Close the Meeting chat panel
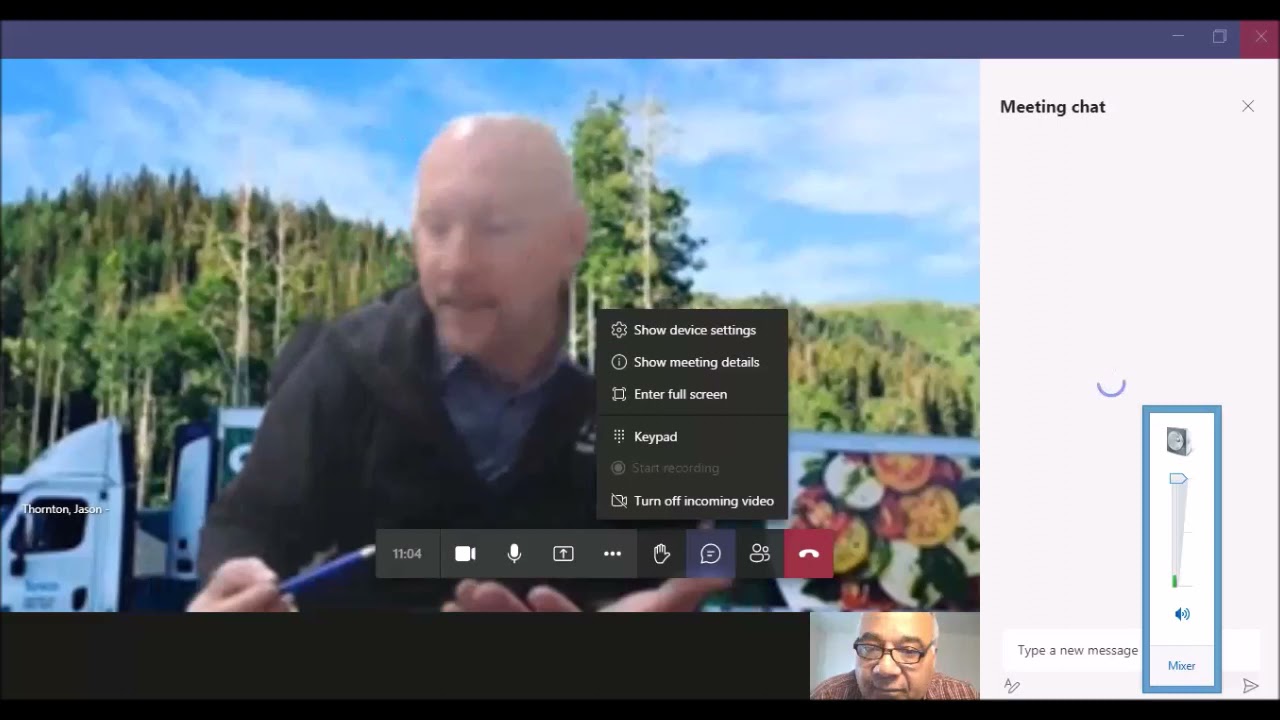The image size is (1280, 720). (x=1247, y=106)
